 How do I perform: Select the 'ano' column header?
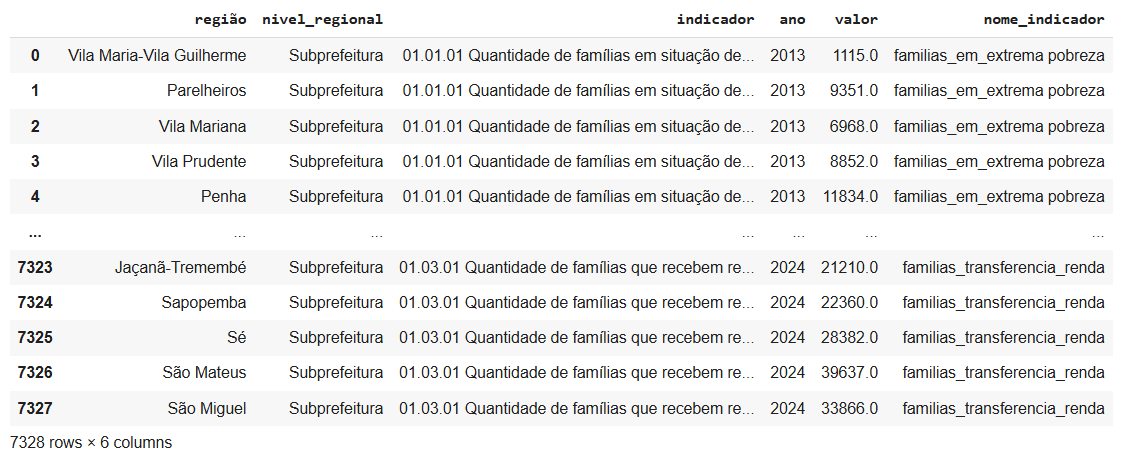(791, 19)
